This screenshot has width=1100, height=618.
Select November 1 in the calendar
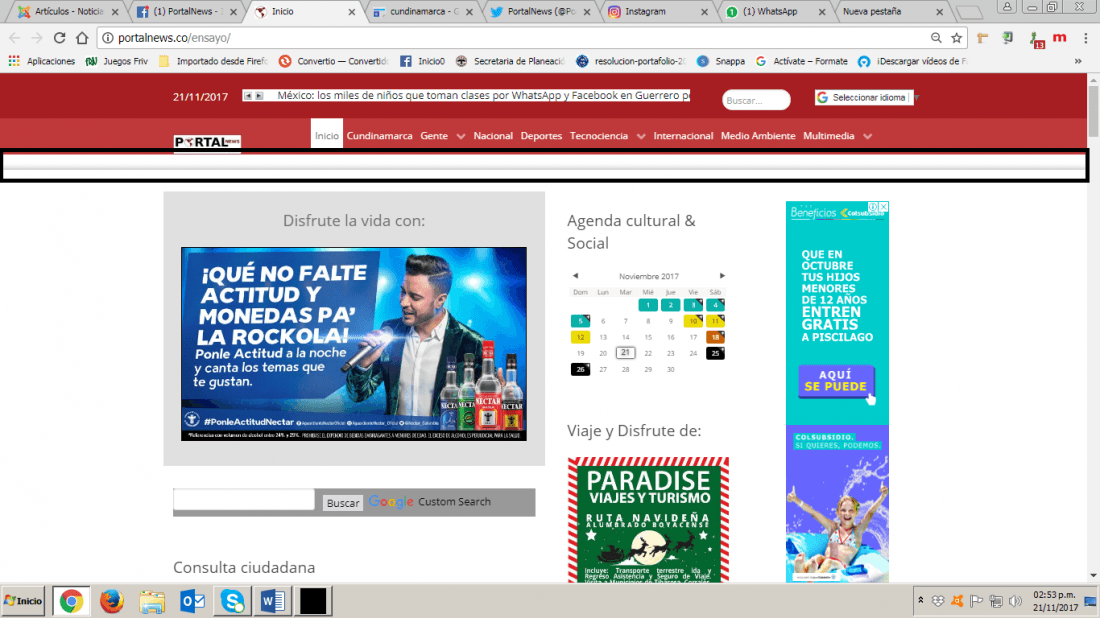coord(648,305)
